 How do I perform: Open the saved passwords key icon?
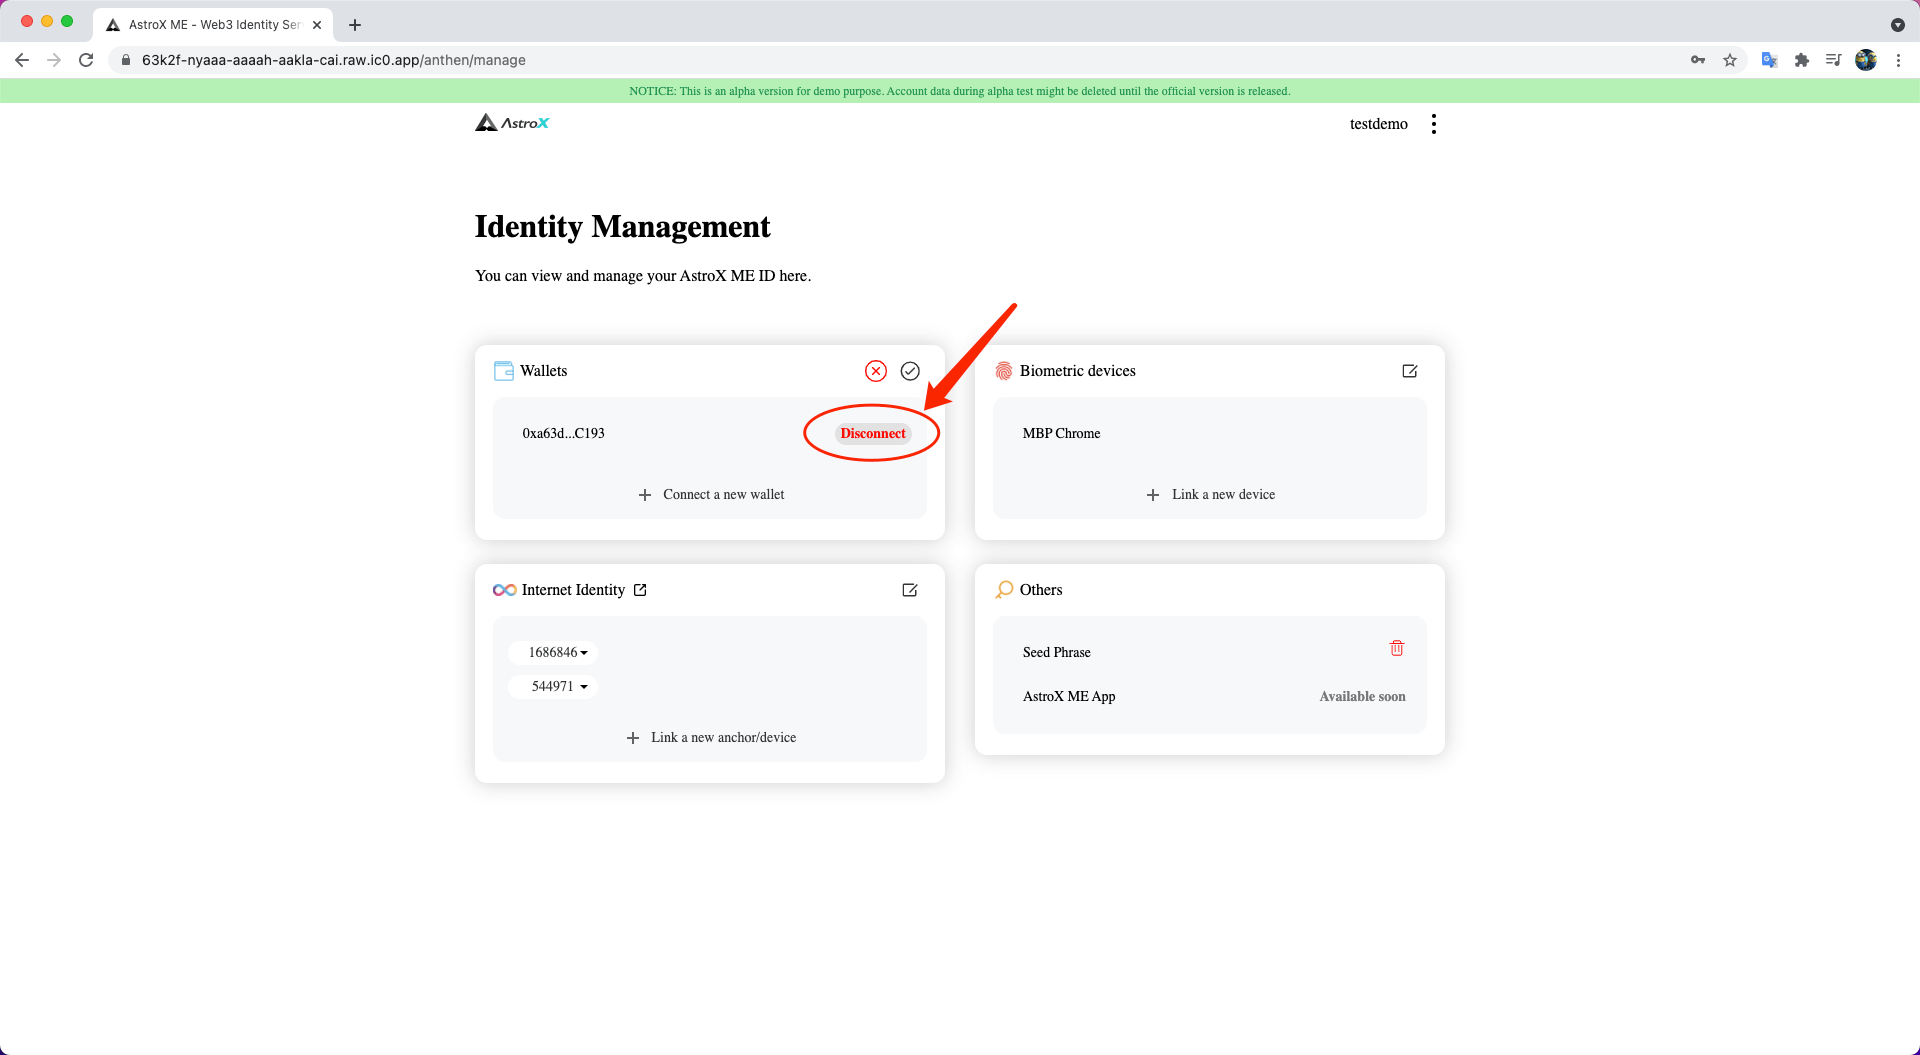[1698, 60]
